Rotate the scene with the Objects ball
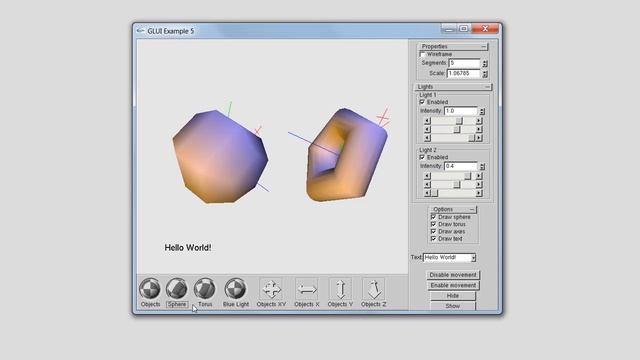Screen dimensions: 640x360 pyautogui.click(x=150, y=289)
